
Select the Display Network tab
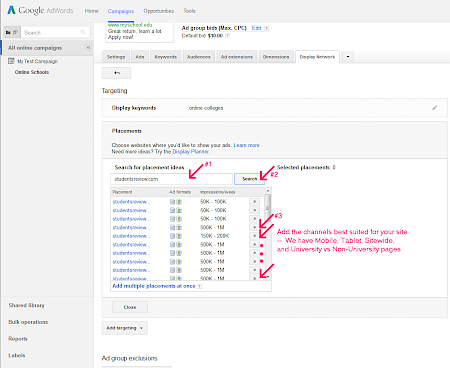tap(317, 57)
